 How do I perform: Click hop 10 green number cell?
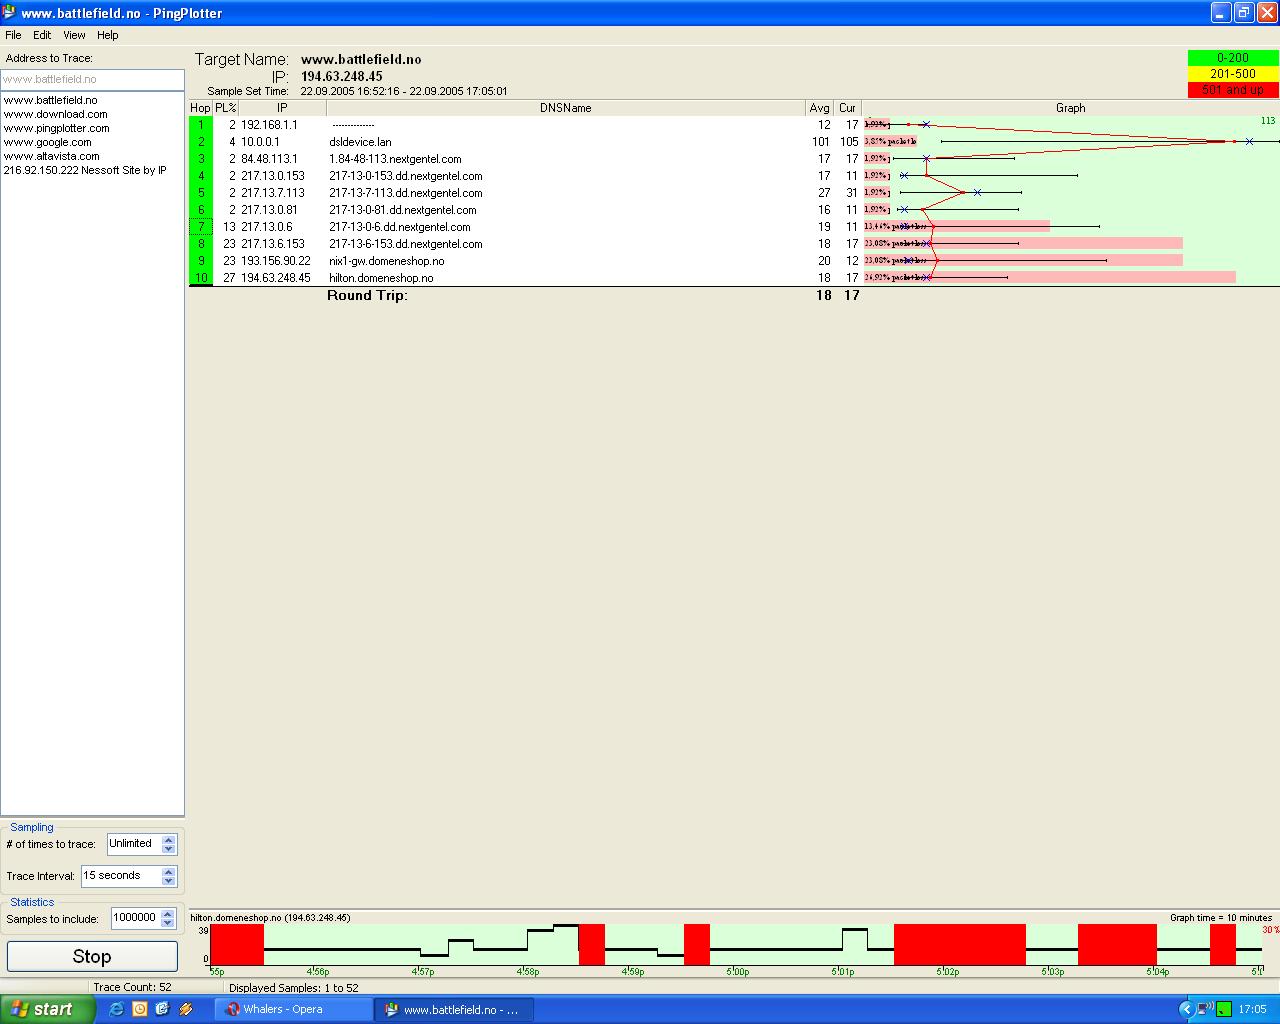[x=201, y=278]
